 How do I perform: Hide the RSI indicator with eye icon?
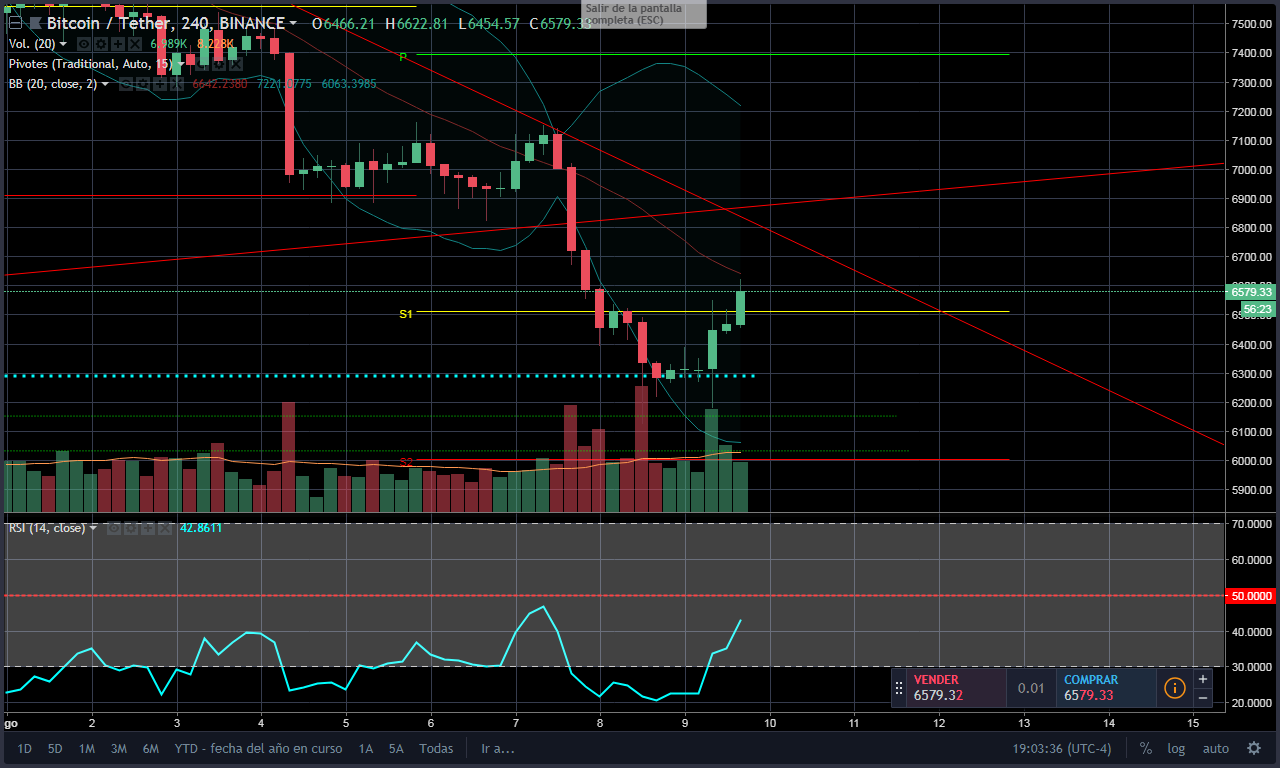pos(114,528)
